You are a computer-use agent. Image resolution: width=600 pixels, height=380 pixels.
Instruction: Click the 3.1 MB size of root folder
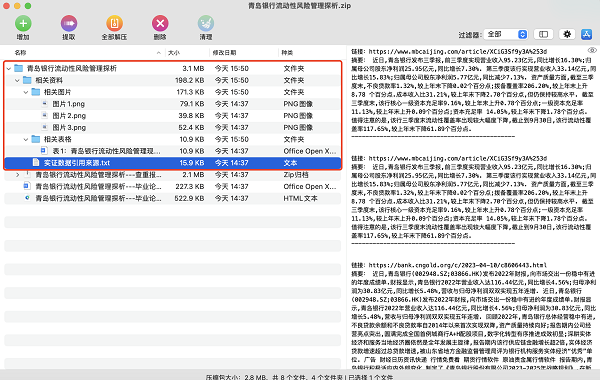pos(193,69)
